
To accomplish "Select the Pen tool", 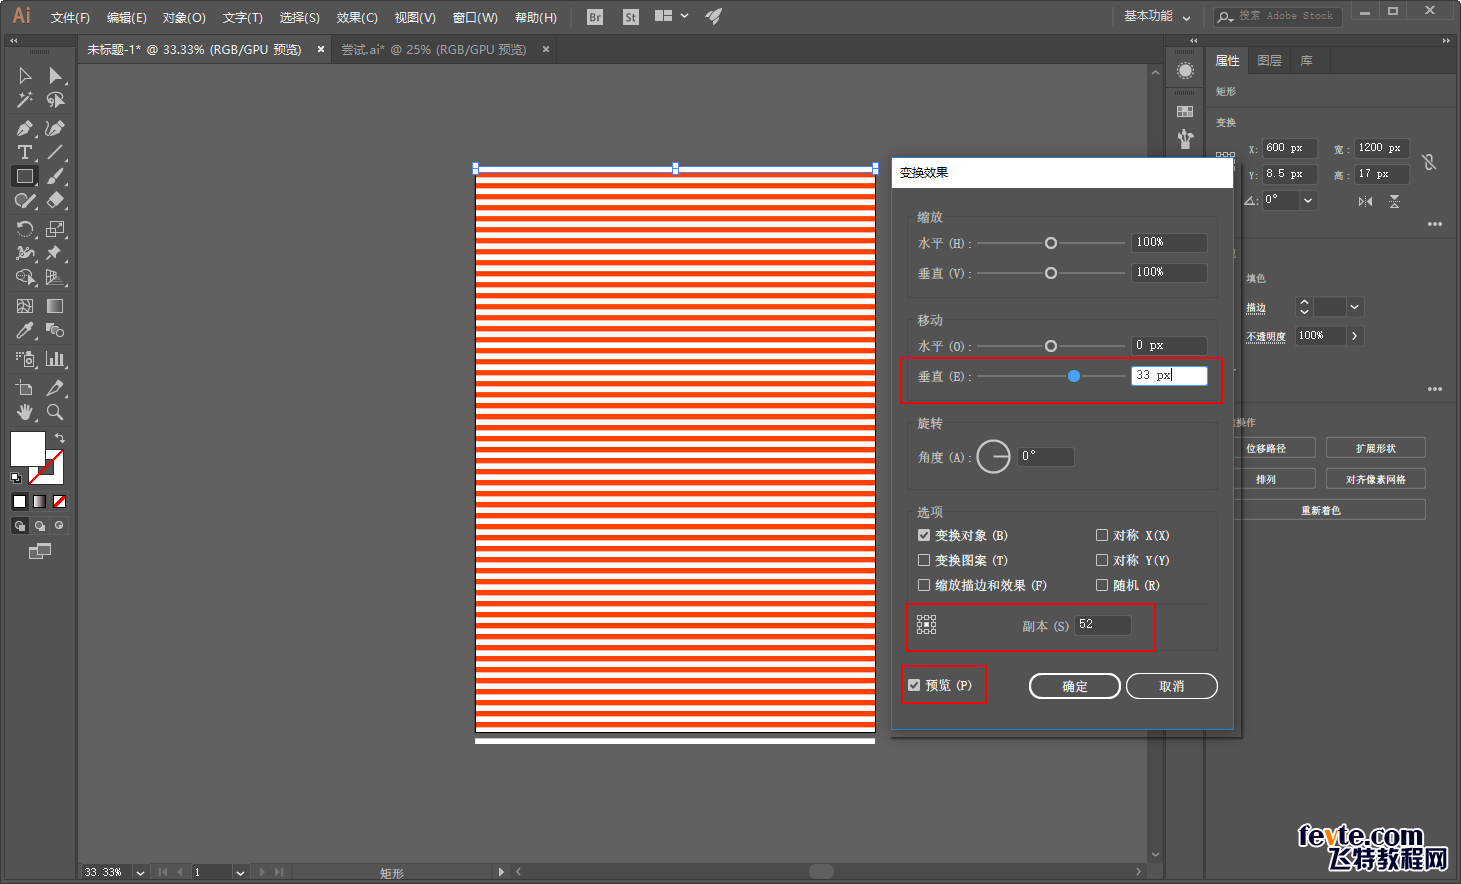I will pyautogui.click(x=24, y=128).
